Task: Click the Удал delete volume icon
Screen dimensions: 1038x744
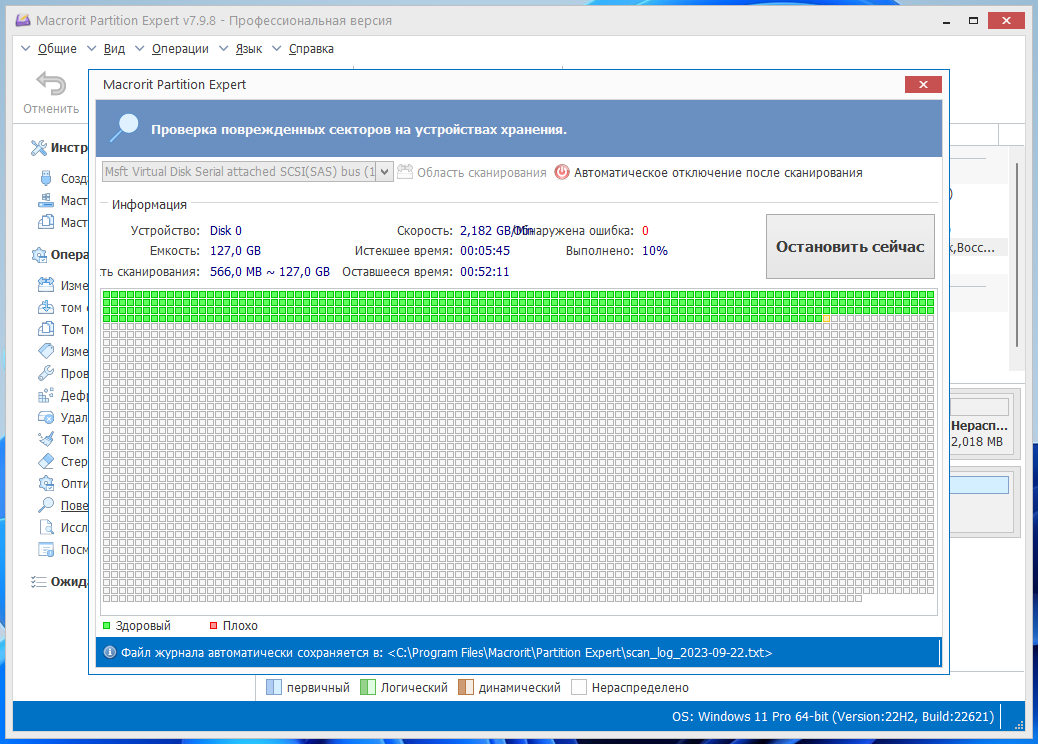Action: [46, 417]
